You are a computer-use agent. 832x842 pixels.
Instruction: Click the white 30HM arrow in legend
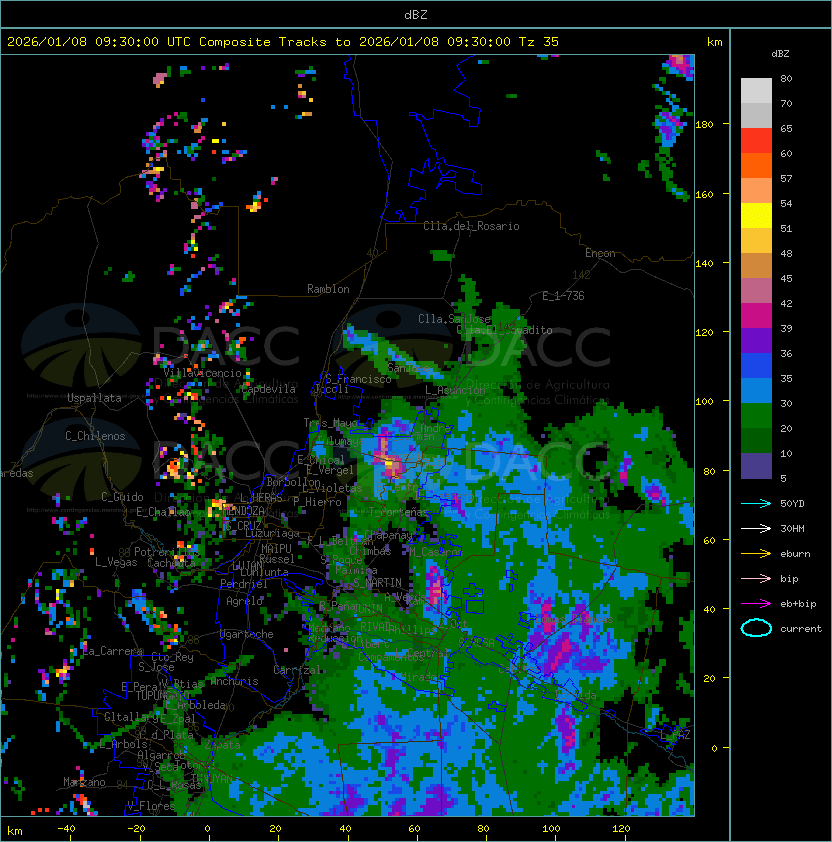point(756,528)
